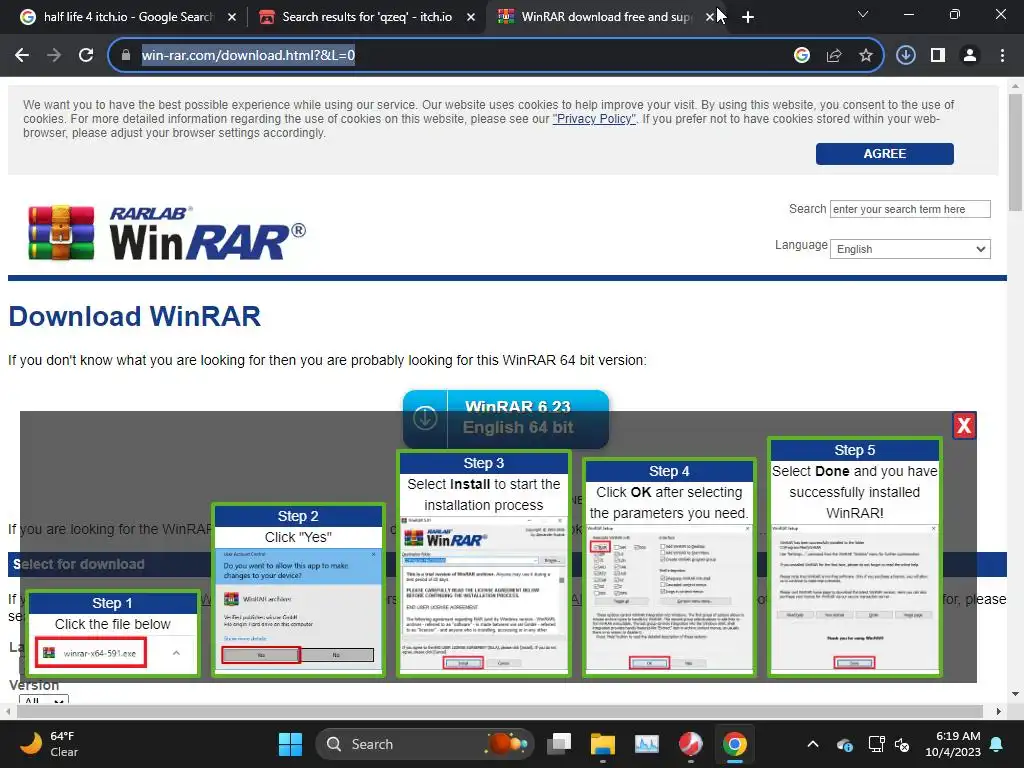
Task: Open the muted volume tray icon
Action: pyautogui.click(x=902, y=744)
